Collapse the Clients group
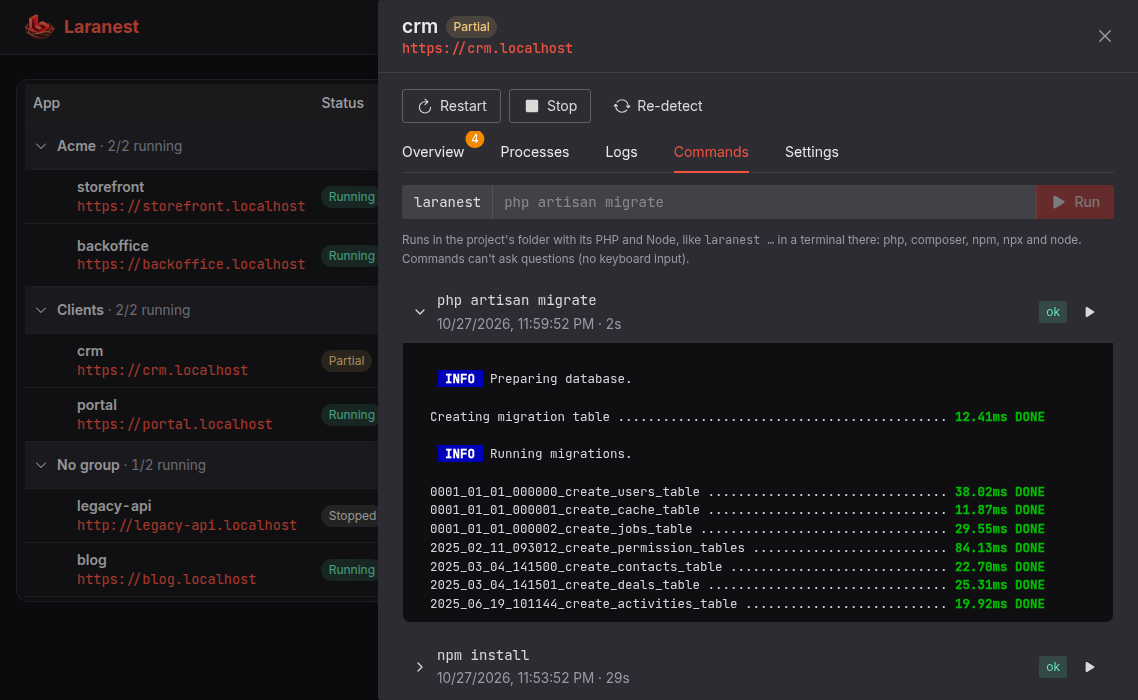The width and height of the screenshot is (1138, 700). pos(41,310)
